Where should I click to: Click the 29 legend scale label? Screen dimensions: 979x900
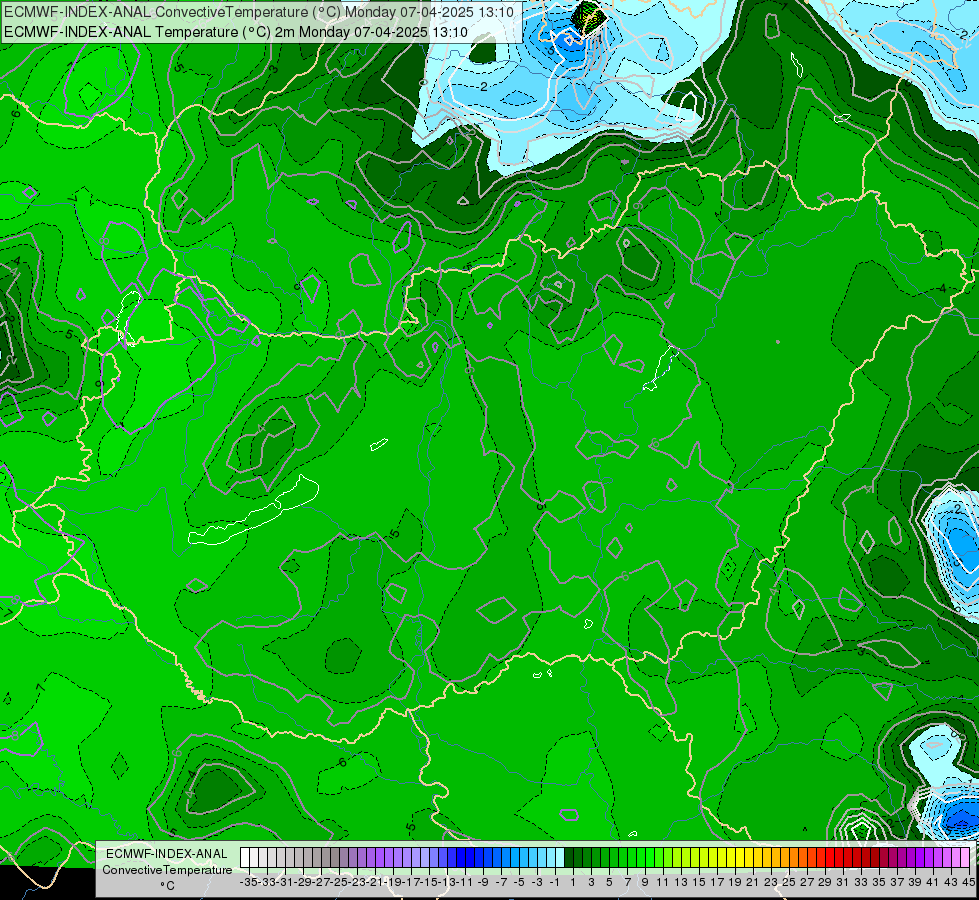(x=825, y=882)
